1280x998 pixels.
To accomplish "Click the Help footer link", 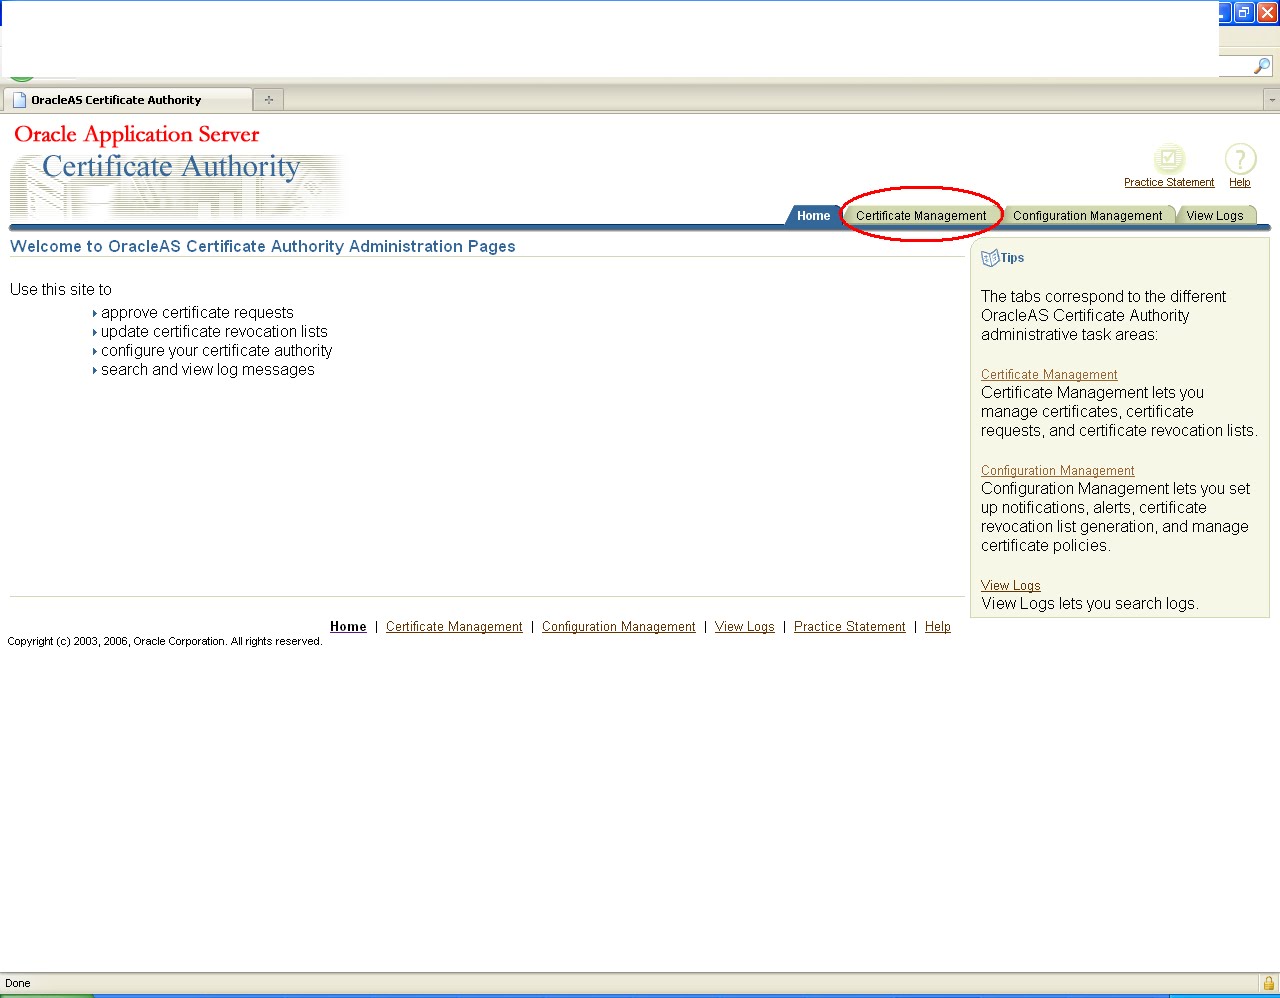I will (938, 627).
